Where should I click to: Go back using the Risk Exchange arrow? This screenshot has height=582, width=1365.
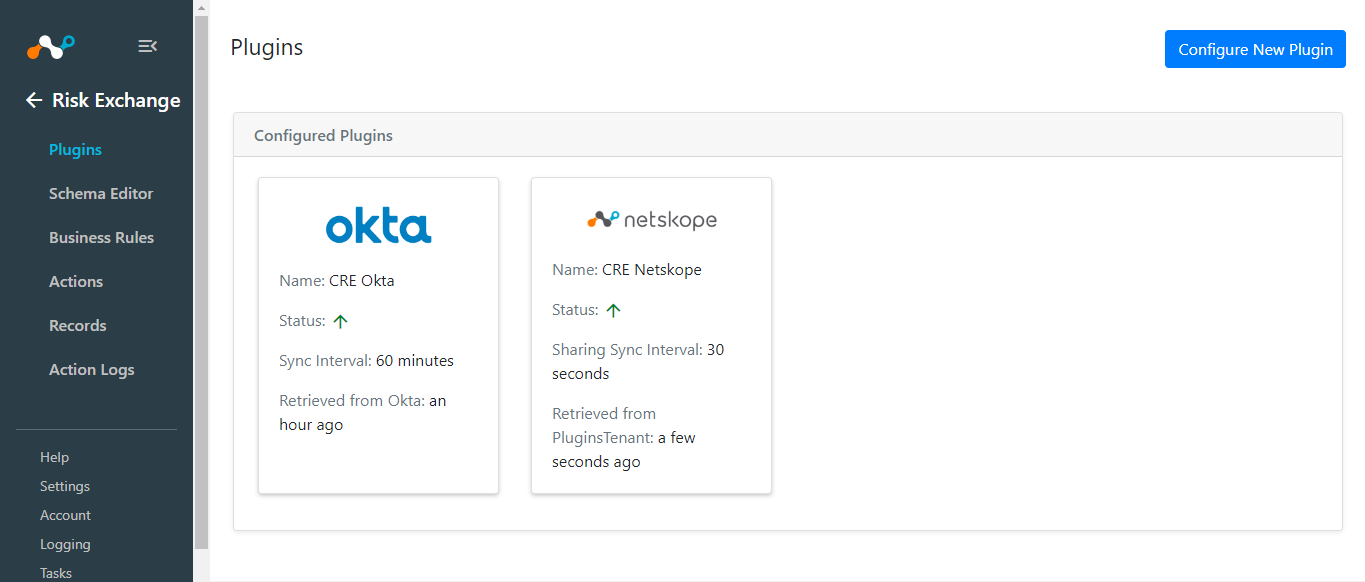pos(34,100)
